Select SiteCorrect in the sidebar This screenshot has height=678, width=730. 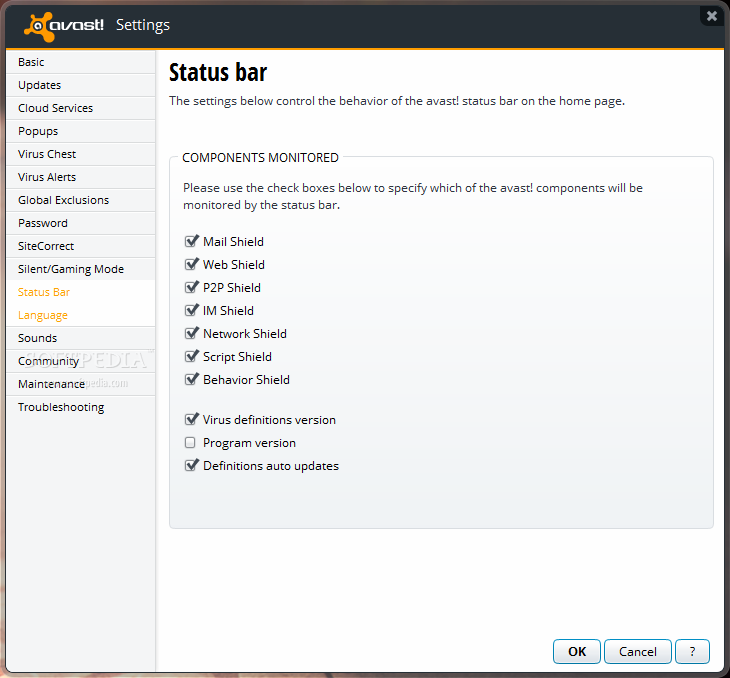[x=81, y=246]
